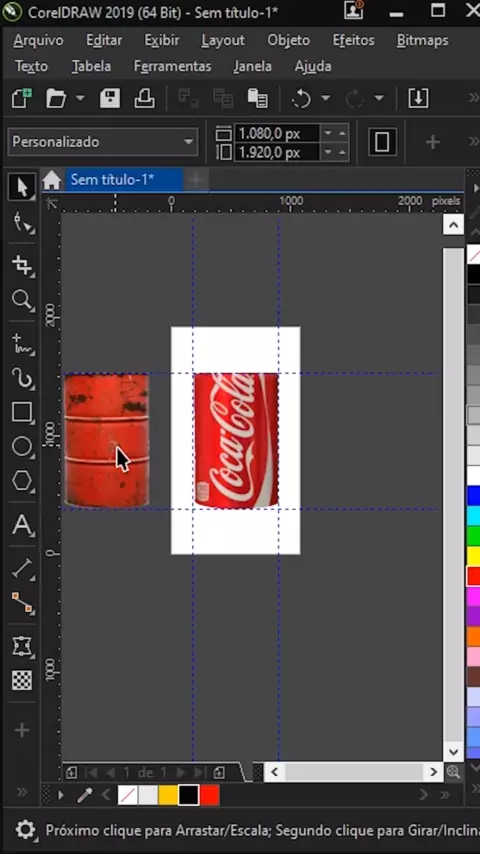Select the Transparency checkerboard tool
The image size is (480, 854).
point(22,681)
